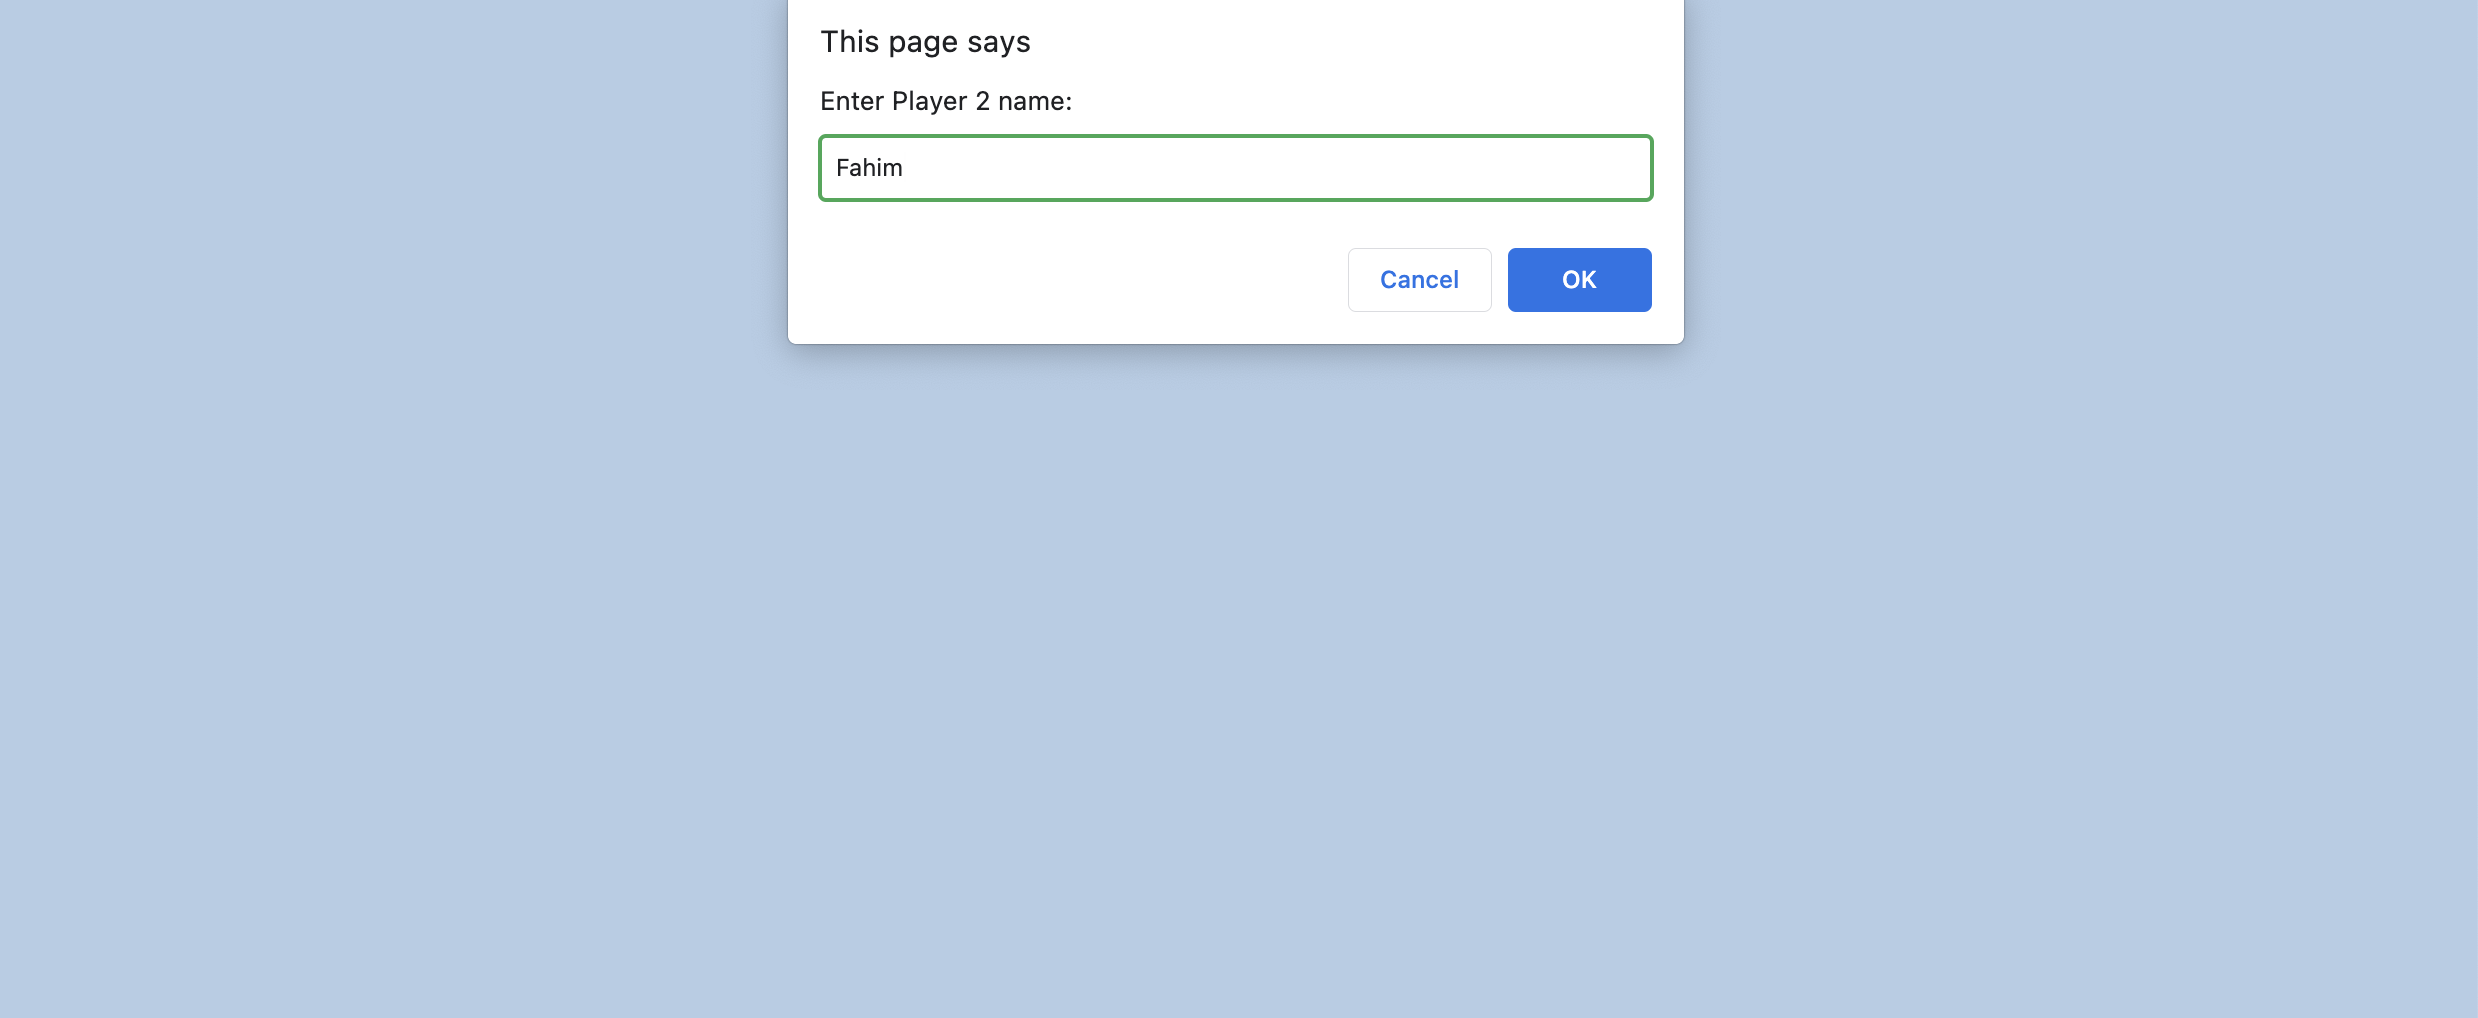This screenshot has width=2478, height=1018.
Task: Click Cancel to dismiss the prompt
Action: 1419,280
